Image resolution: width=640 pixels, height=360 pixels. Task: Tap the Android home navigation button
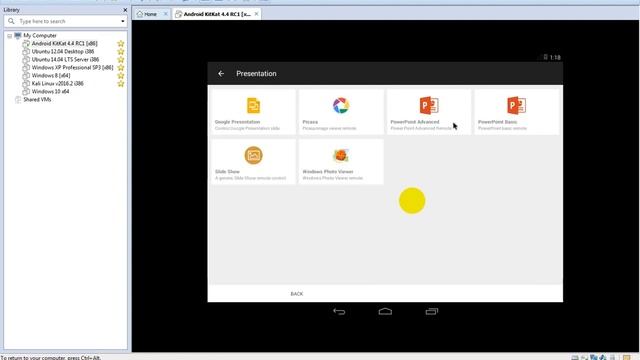[x=385, y=311]
